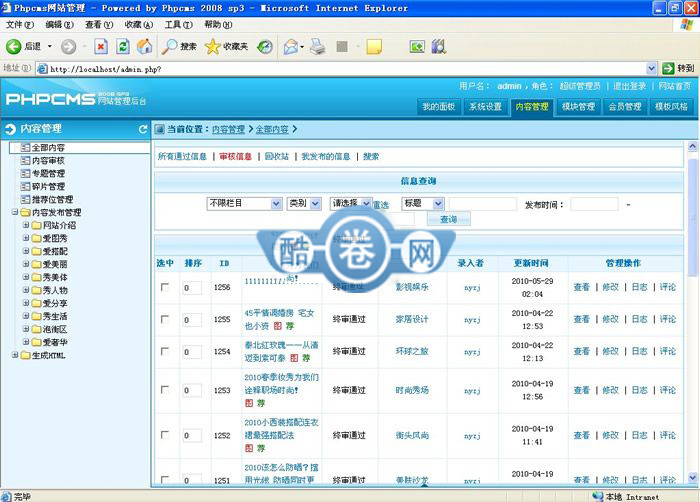700x502 pixels.
Task: Tick the checkbox for row ID 1251
Action: pyautogui.click(x=165, y=480)
